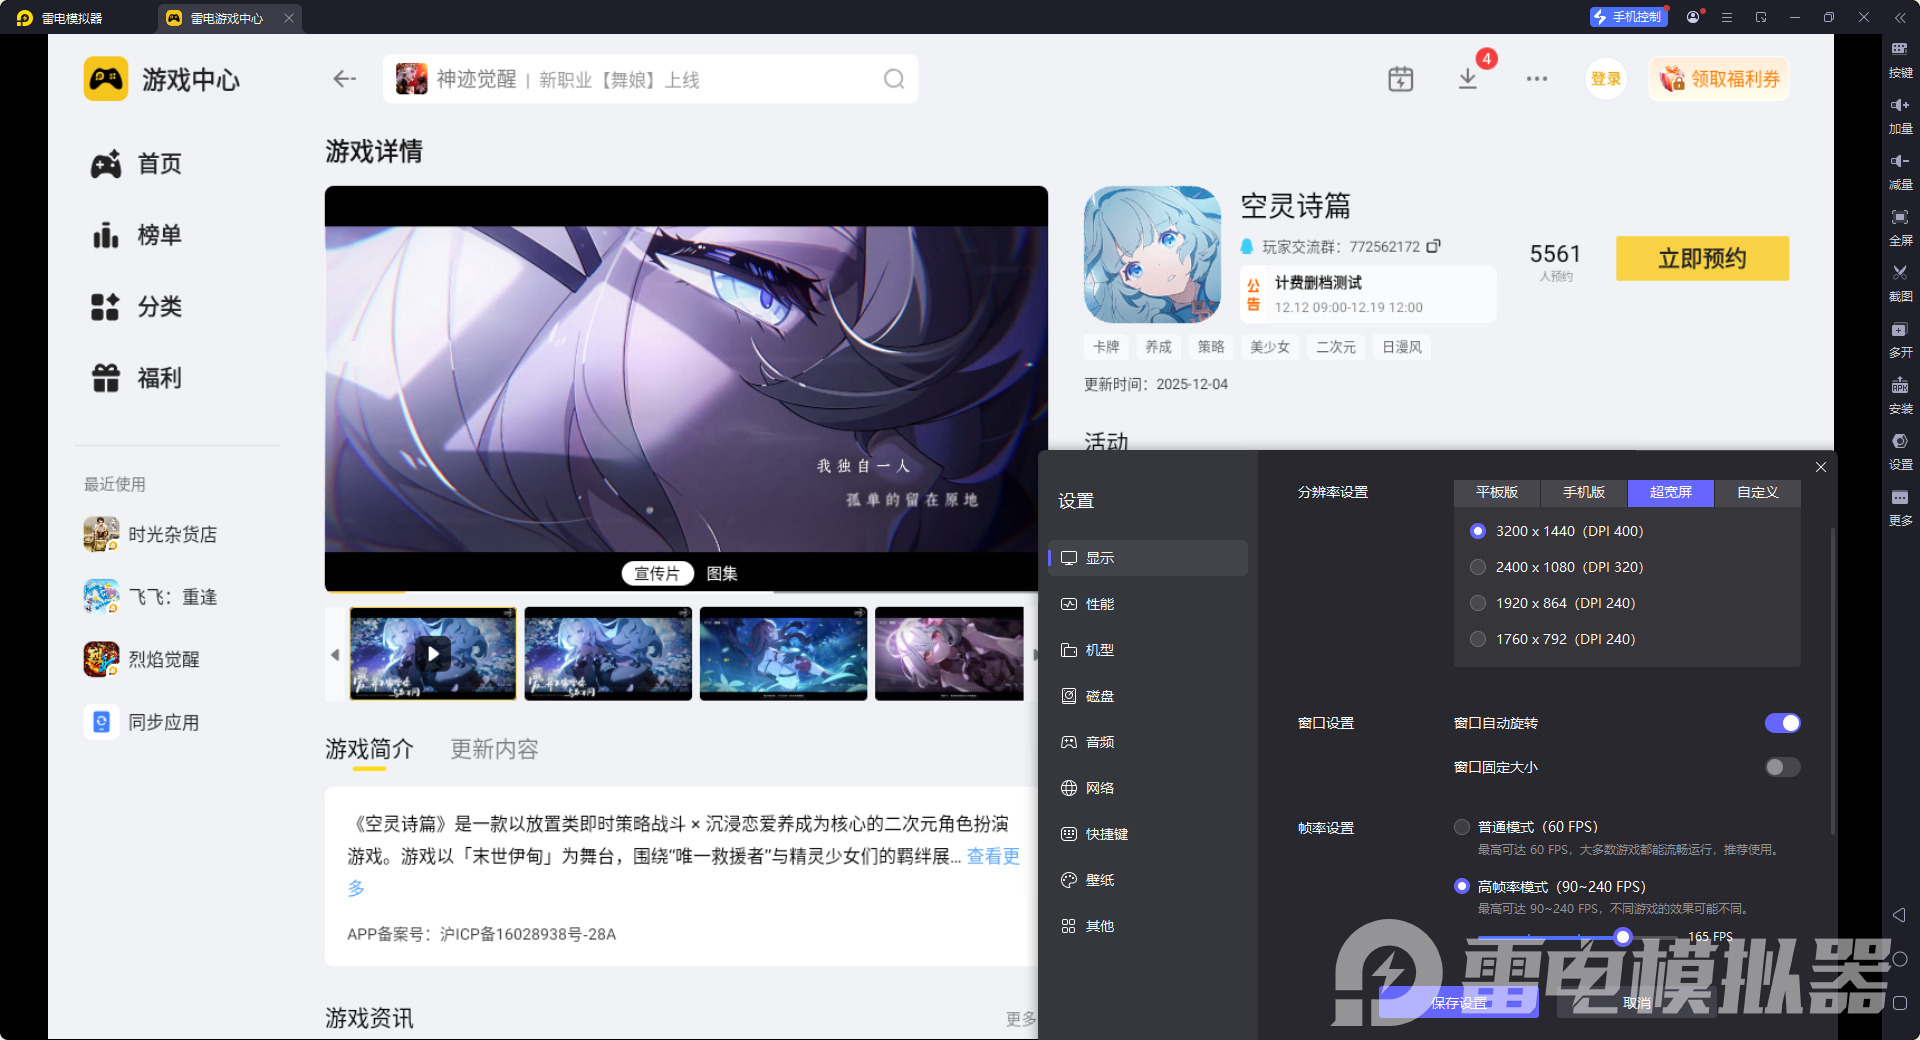Viewport: 1920px width, 1040px height.
Task: Expand the 查看更多 game description
Action: (x=992, y=856)
